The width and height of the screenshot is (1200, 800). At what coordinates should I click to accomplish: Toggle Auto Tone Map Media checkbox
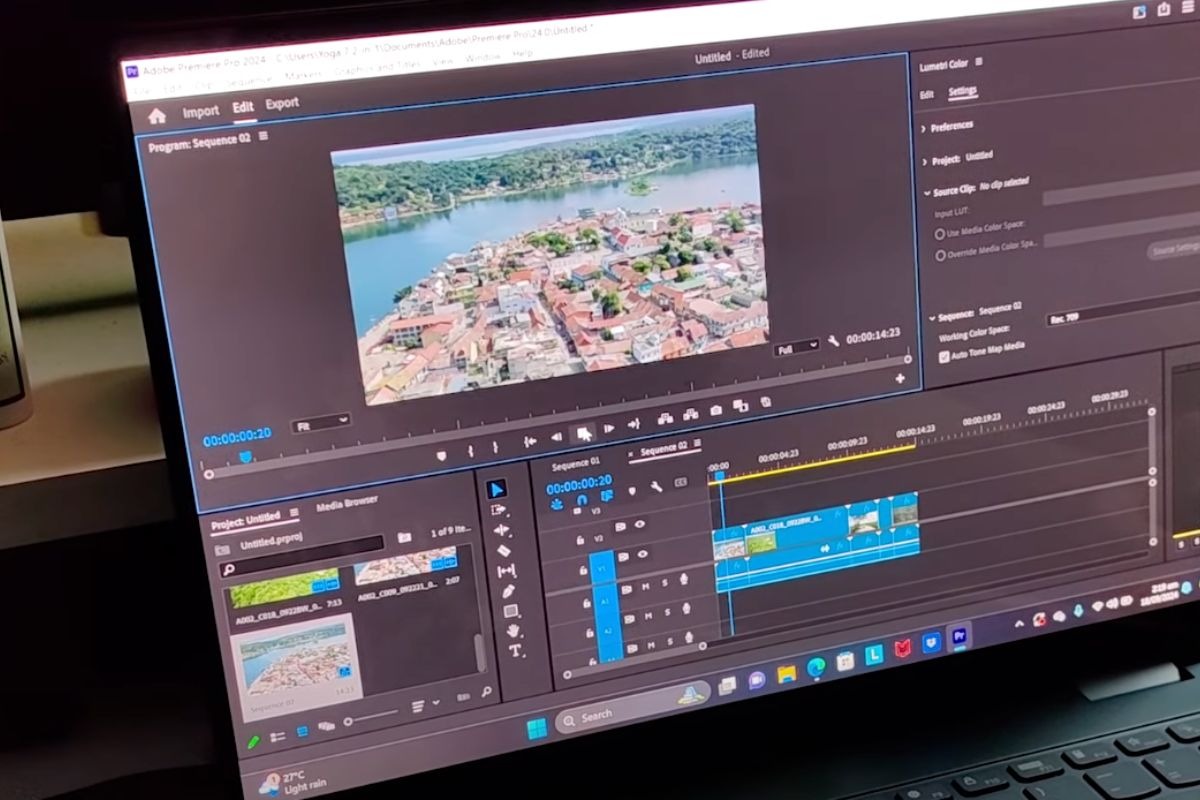pyautogui.click(x=944, y=356)
